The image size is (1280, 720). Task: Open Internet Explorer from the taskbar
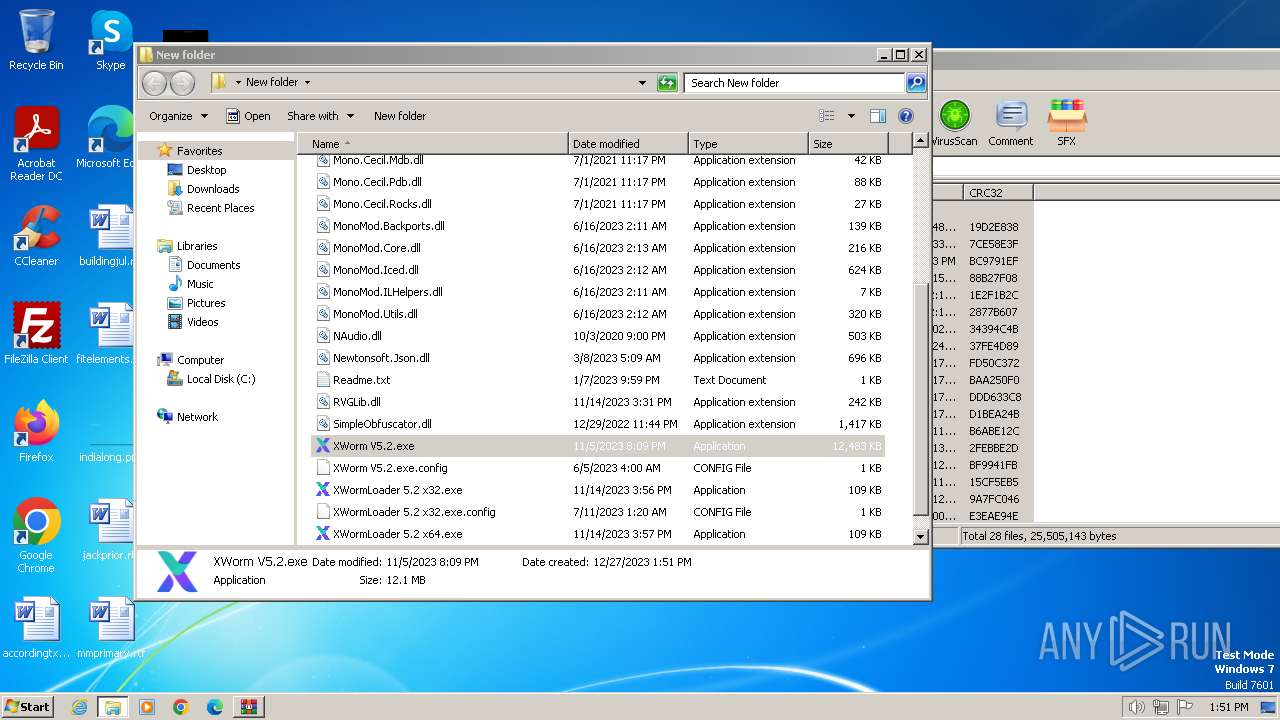pyautogui.click(x=79, y=707)
